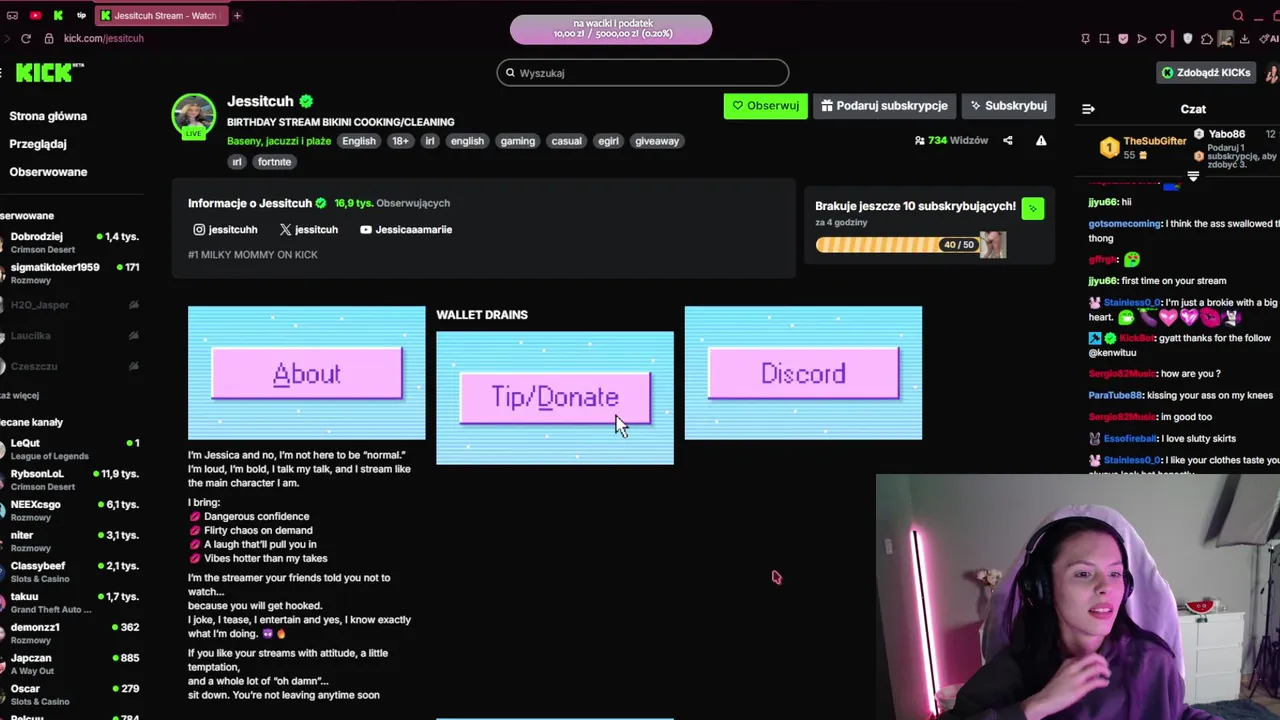Expand the leaderboard with the down arrow
This screenshot has height=720, width=1280.
pyautogui.click(x=1193, y=176)
